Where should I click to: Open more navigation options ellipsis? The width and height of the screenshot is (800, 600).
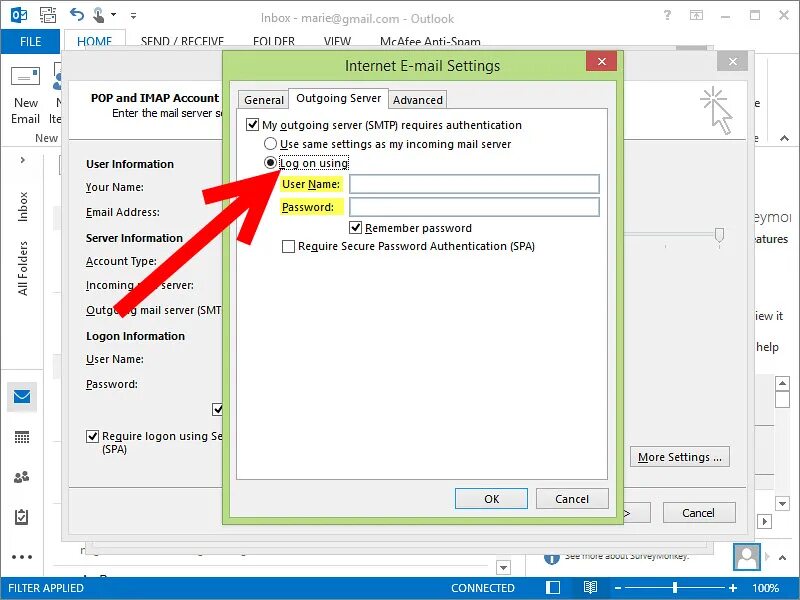pos(22,557)
